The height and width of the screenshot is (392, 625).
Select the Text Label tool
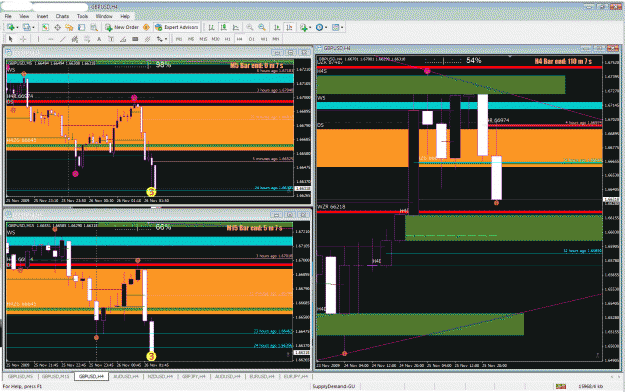[111, 39]
